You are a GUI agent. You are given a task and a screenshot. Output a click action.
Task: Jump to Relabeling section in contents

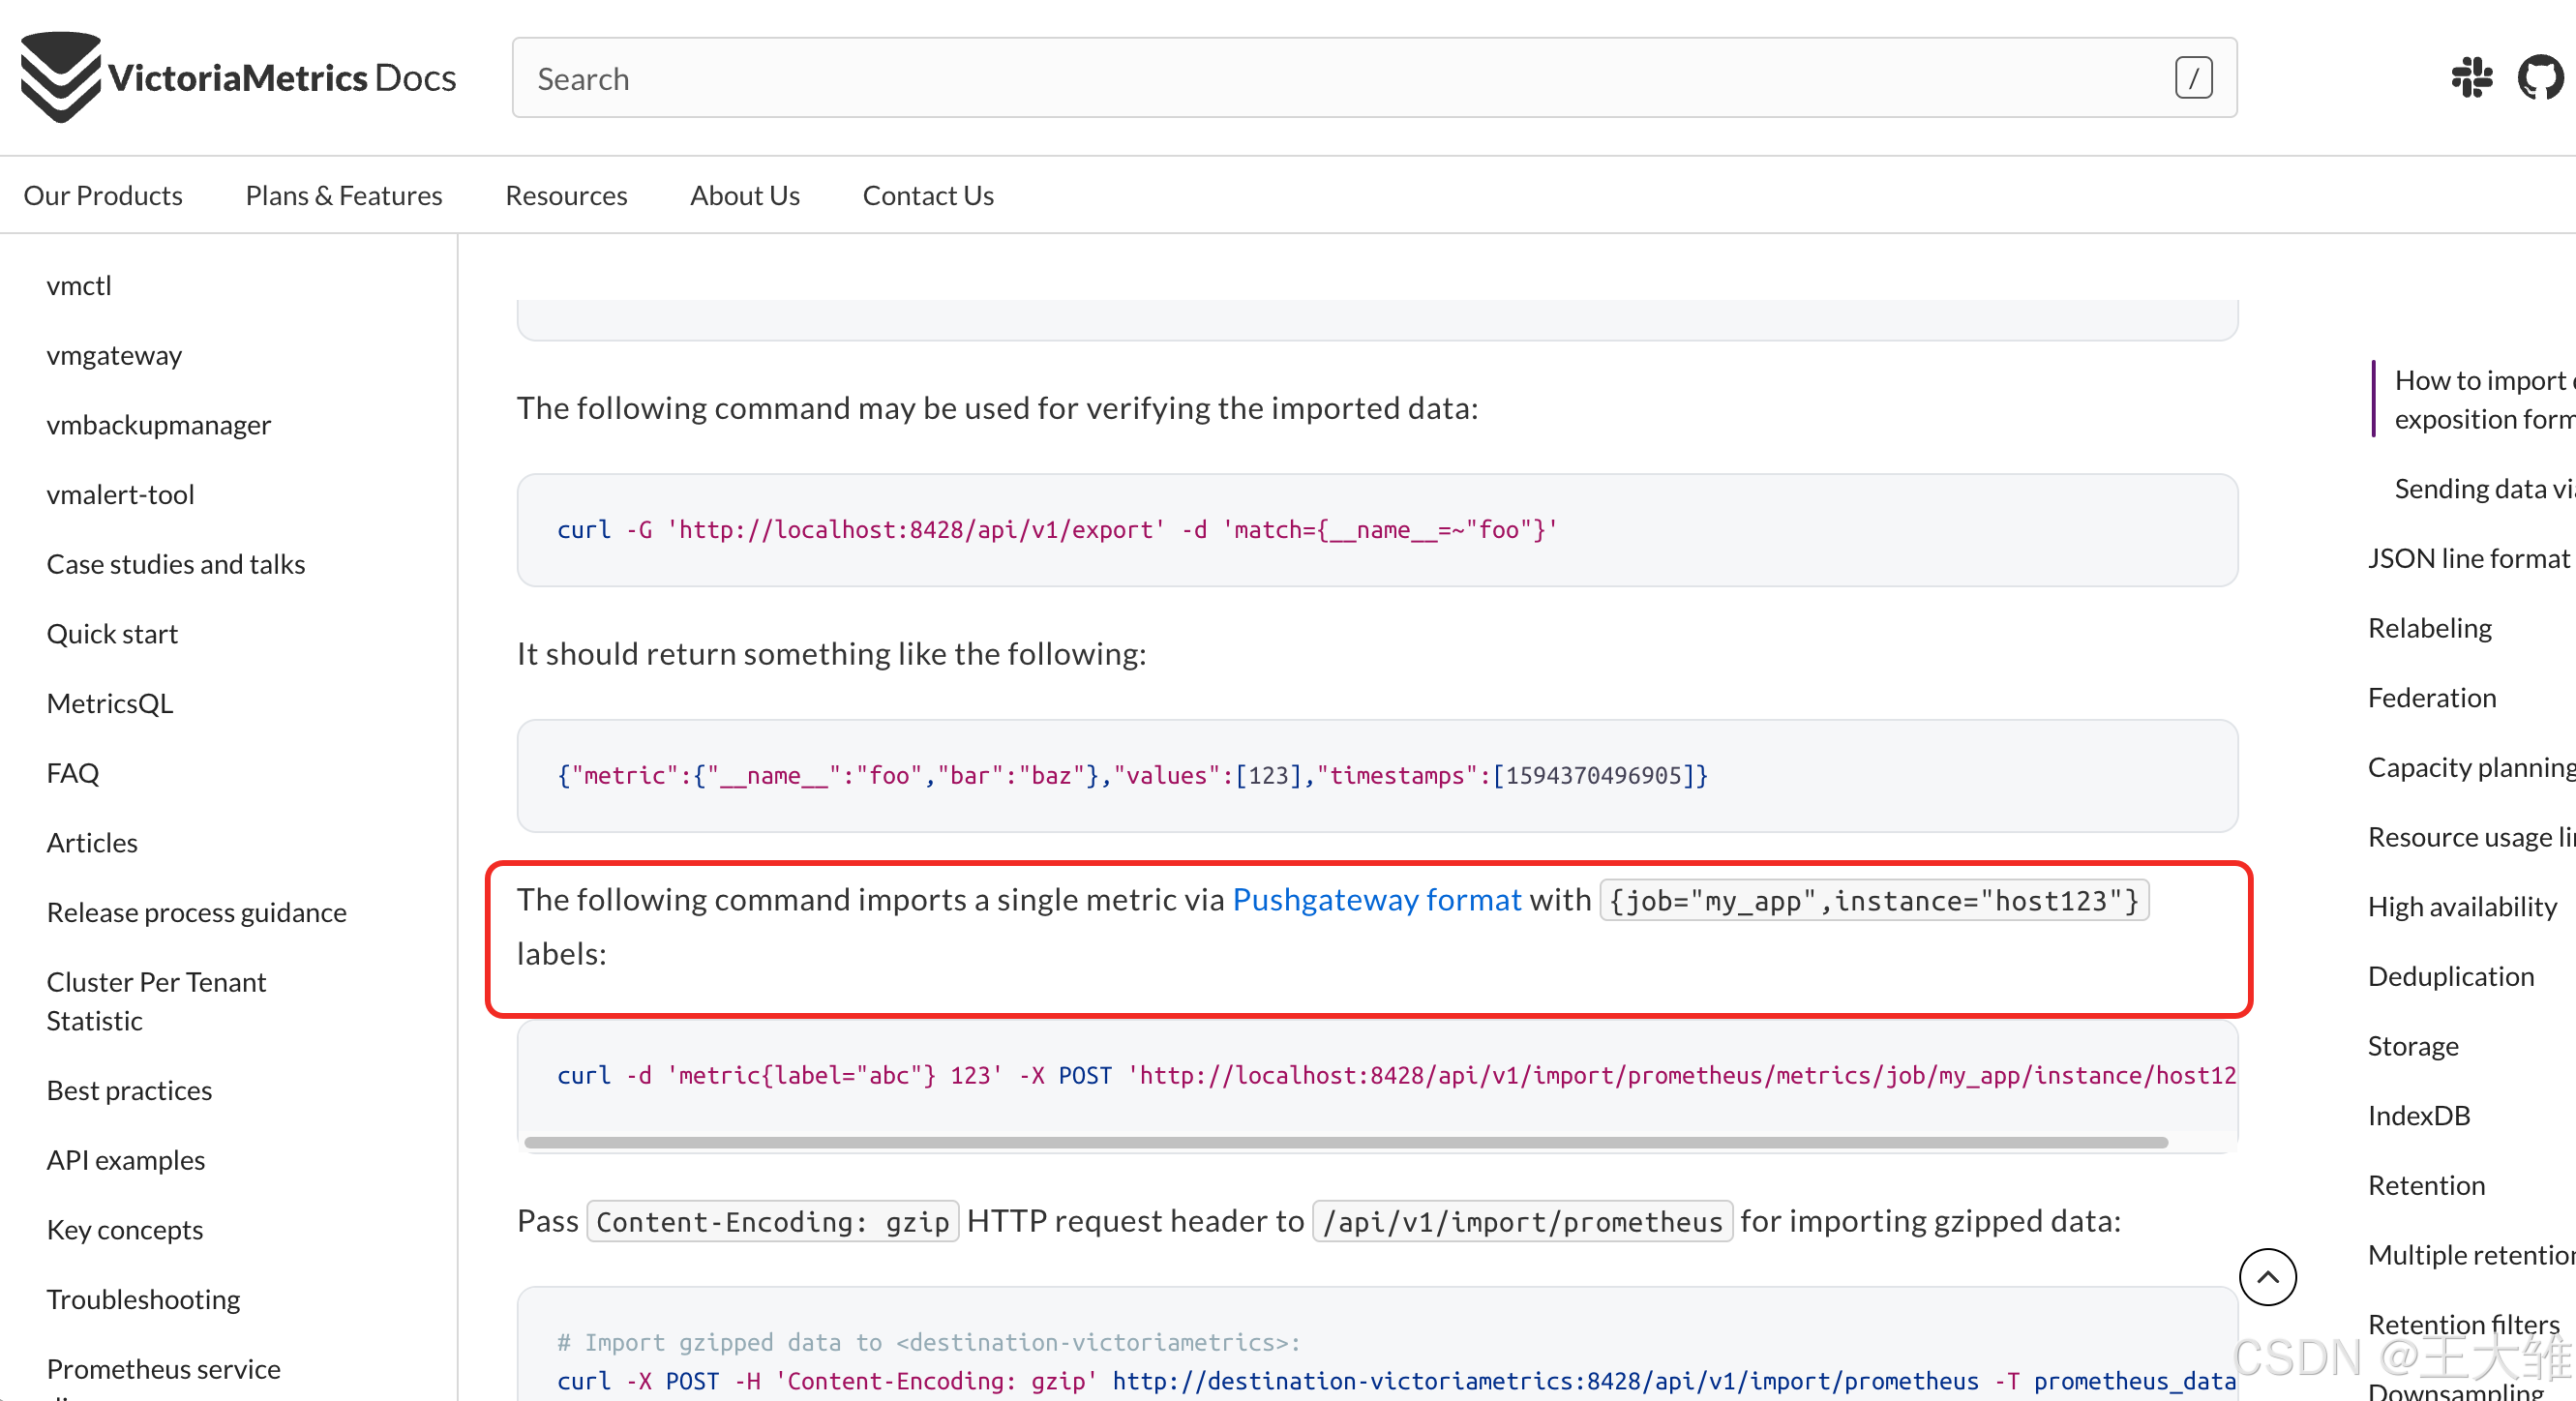point(2429,627)
